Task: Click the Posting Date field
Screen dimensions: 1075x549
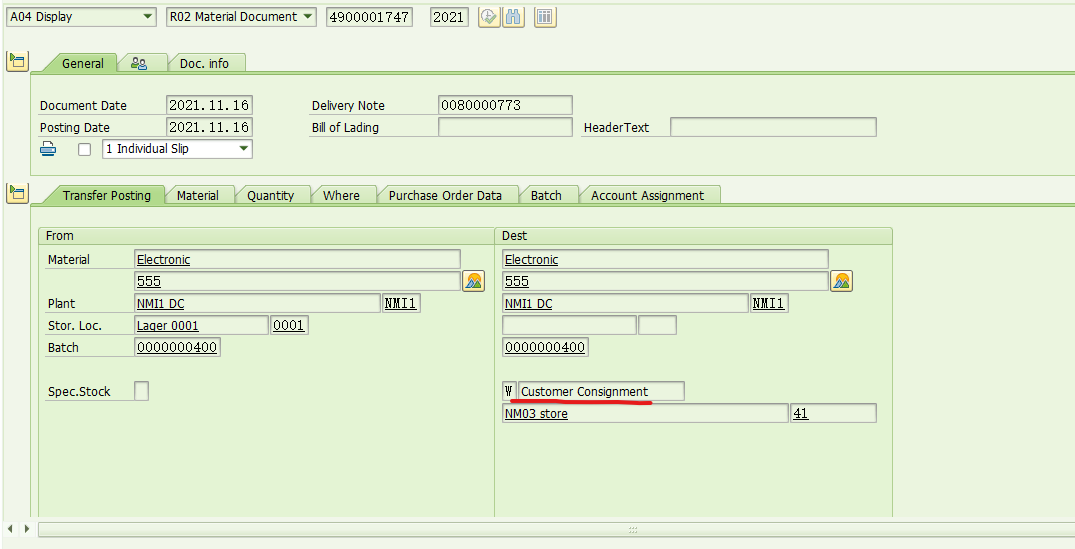Action: point(209,127)
